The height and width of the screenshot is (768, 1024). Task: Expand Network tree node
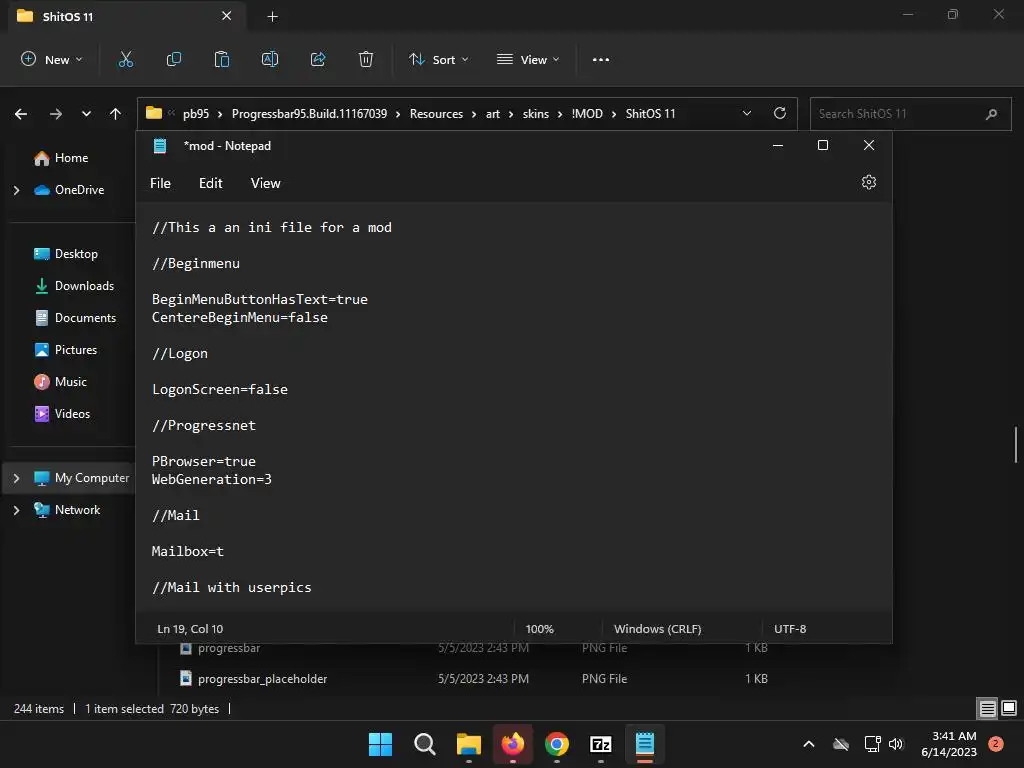point(16,510)
